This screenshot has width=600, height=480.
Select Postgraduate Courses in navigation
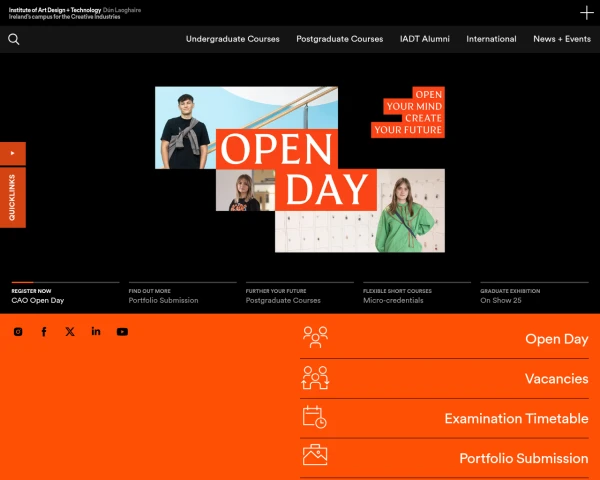pyautogui.click(x=339, y=39)
